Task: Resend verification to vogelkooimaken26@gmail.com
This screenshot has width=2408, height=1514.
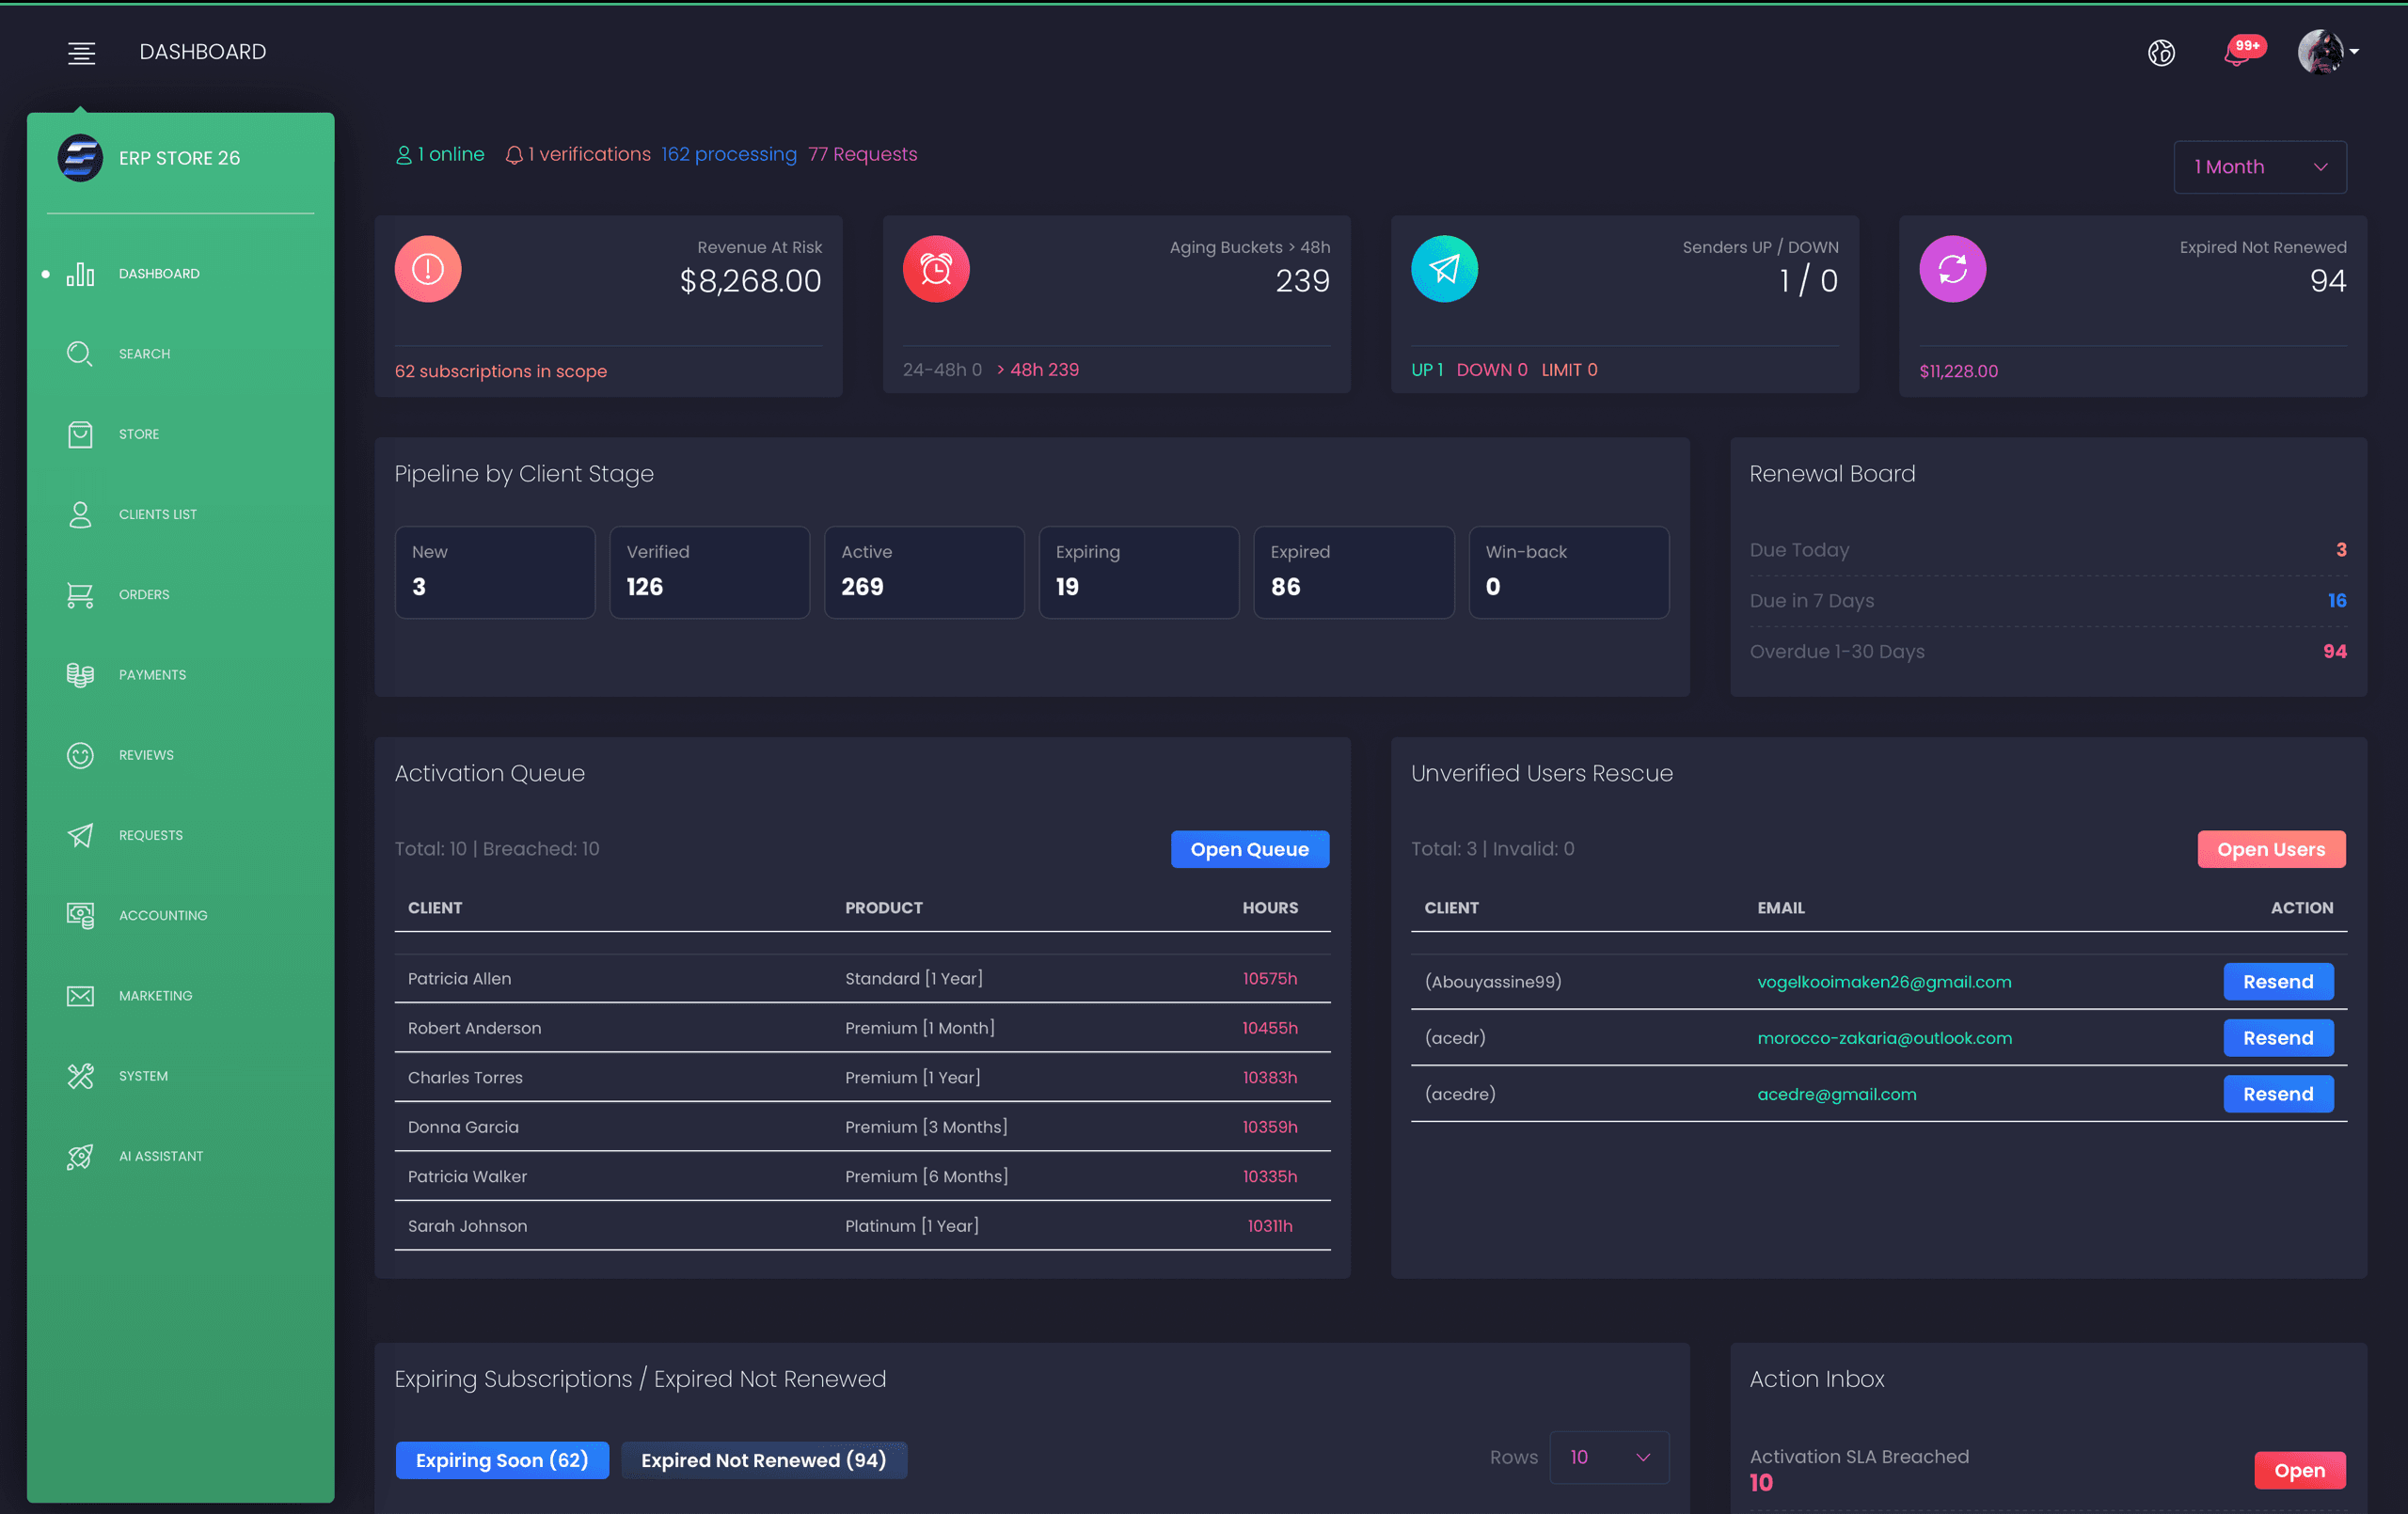Action: coord(2278,982)
